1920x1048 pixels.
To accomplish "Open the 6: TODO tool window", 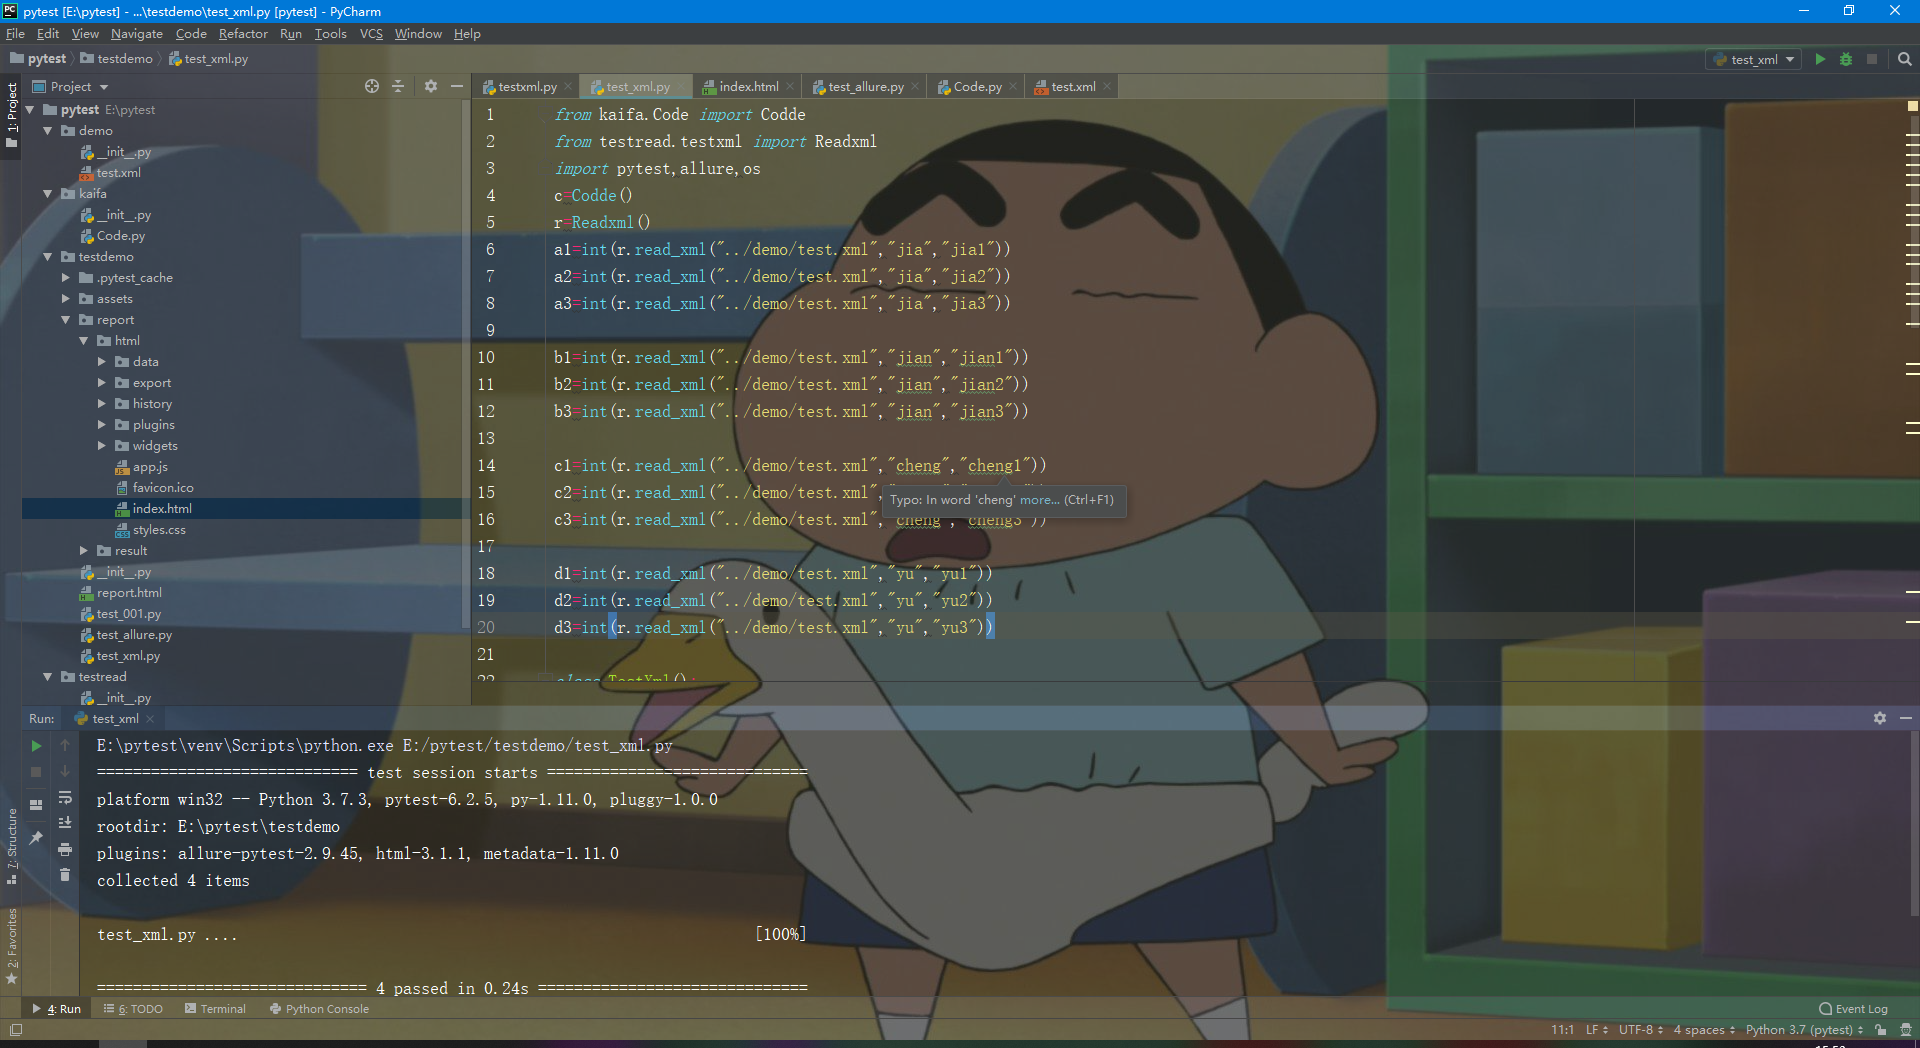I will [x=133, y=1009].
